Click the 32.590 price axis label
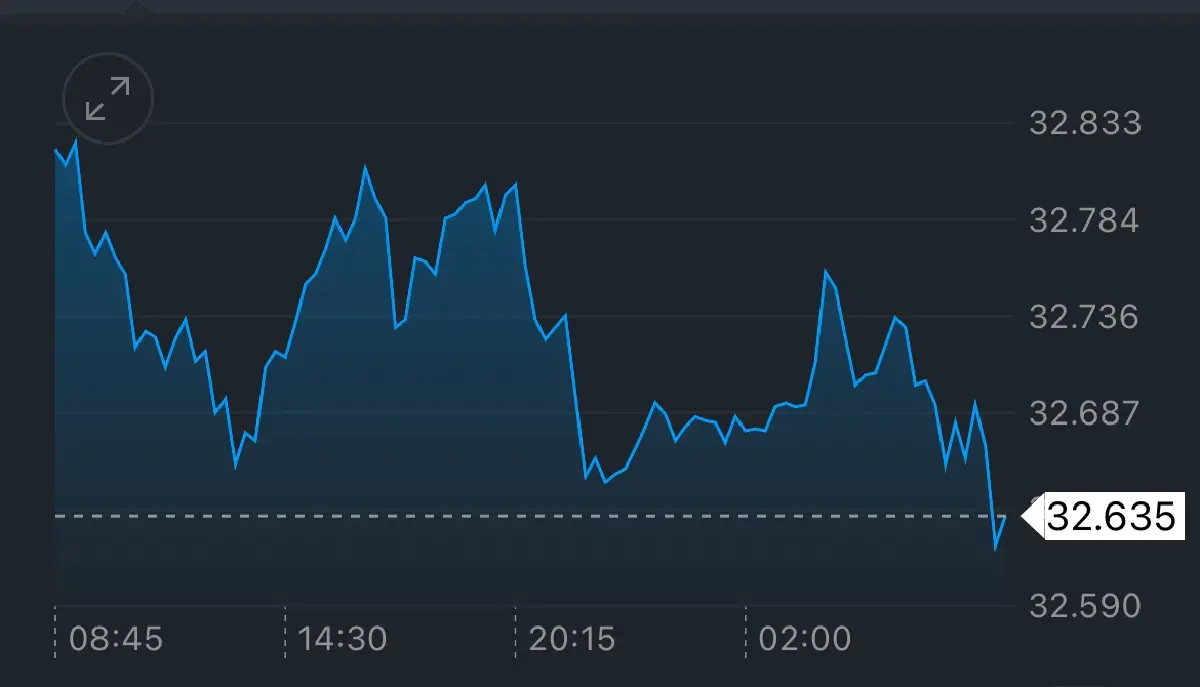Viewport: 1200px width, 687px height. 1084,606
